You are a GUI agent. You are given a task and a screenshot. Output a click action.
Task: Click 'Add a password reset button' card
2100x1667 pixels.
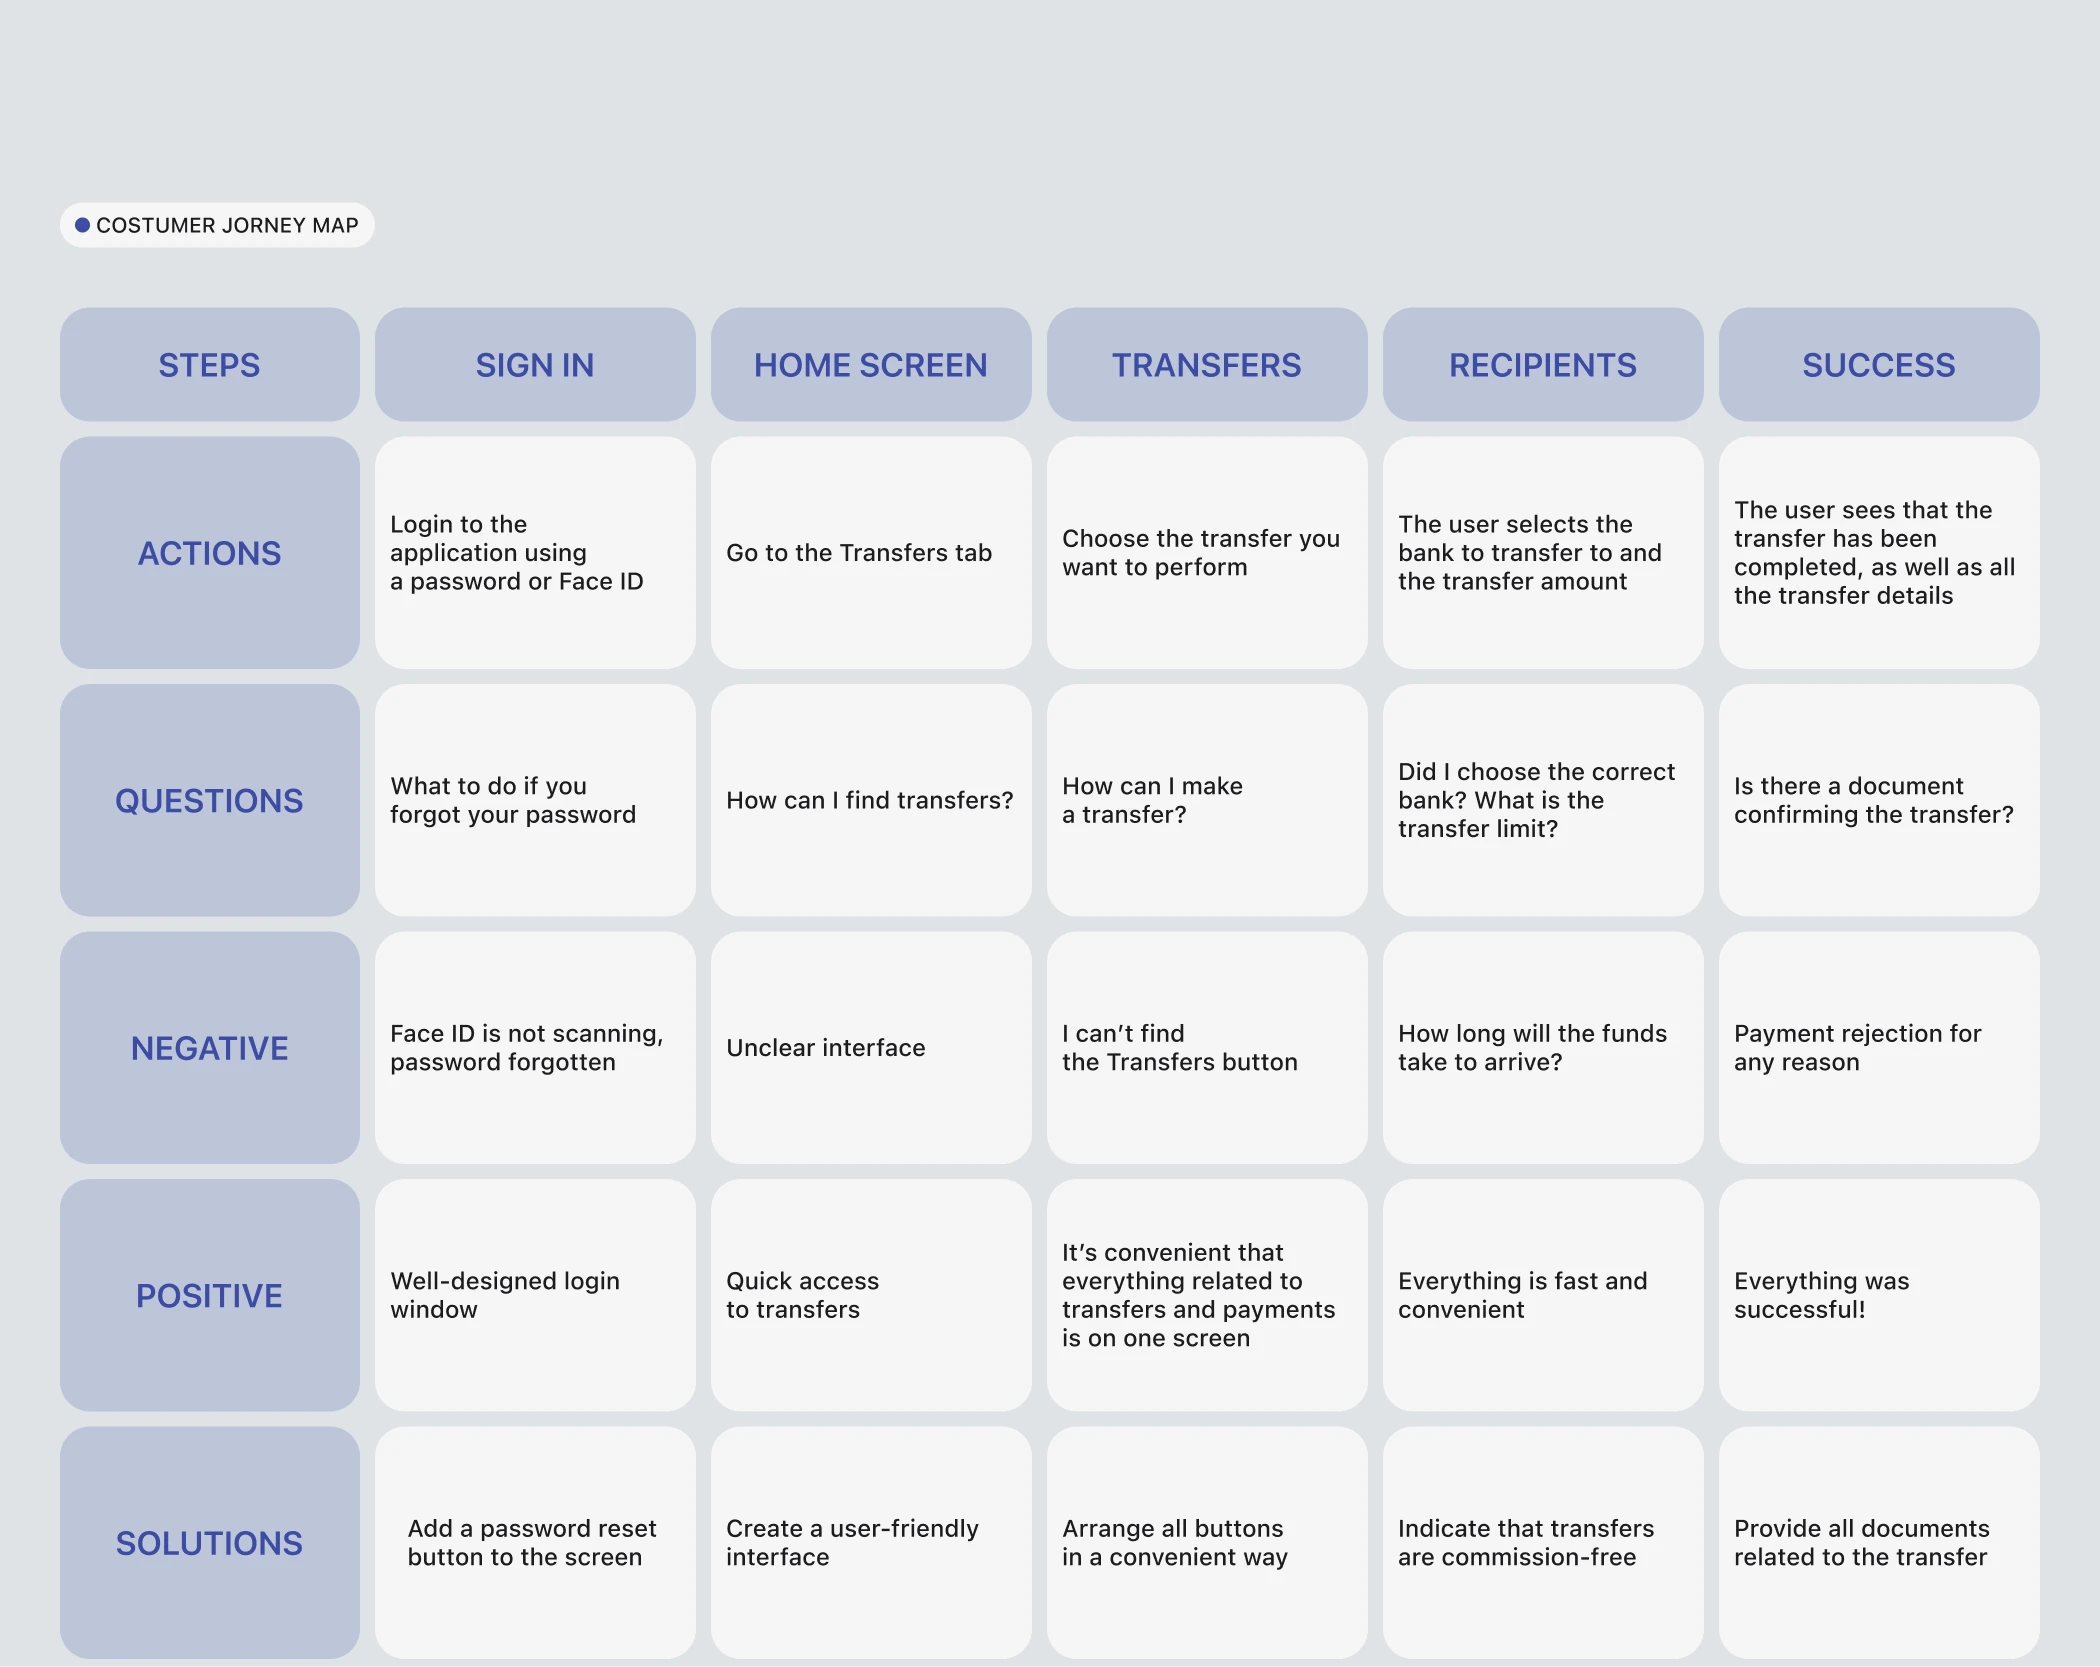point(535,1543)
